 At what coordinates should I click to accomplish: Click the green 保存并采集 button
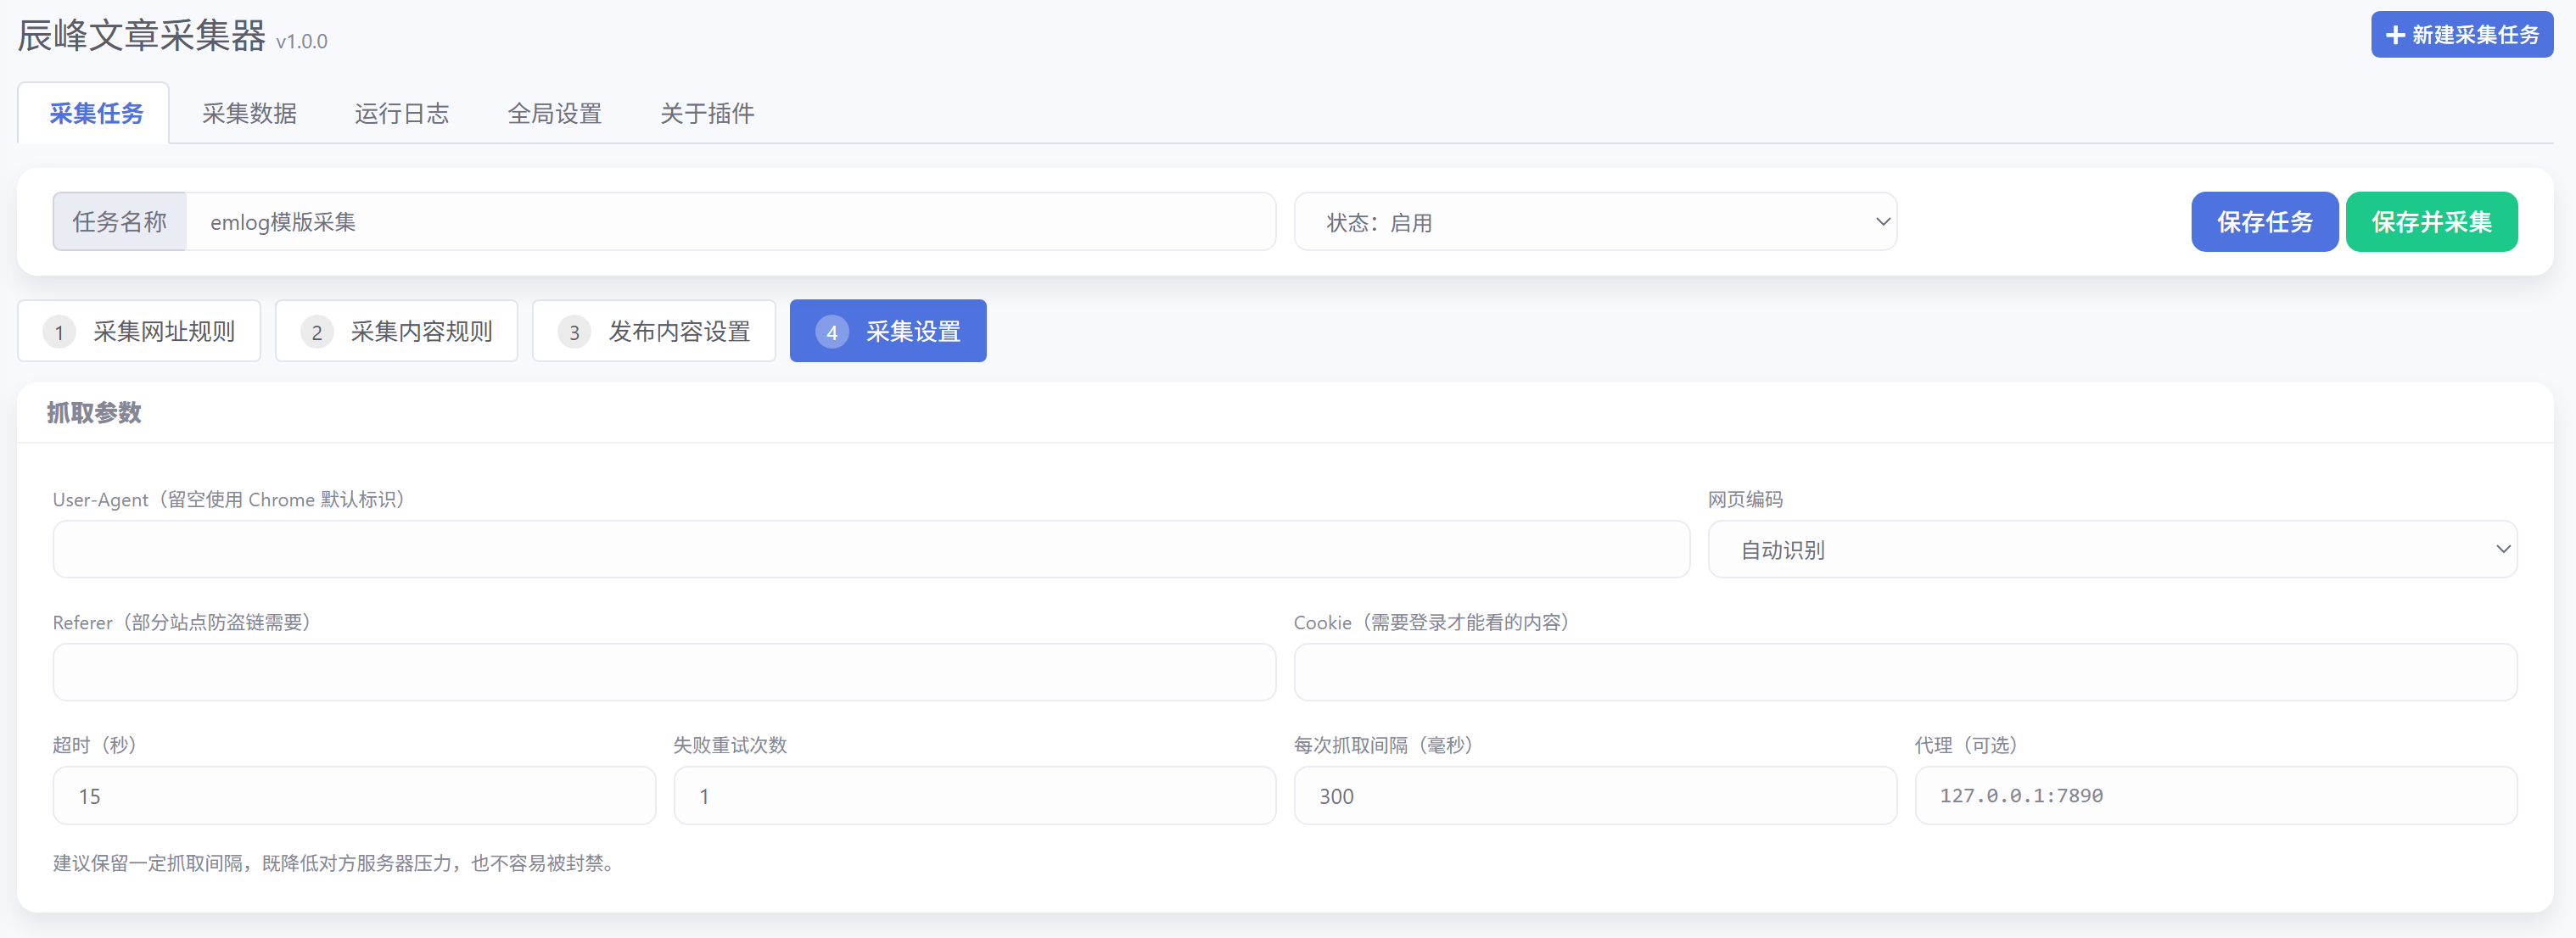click(x=2431, y=222)
